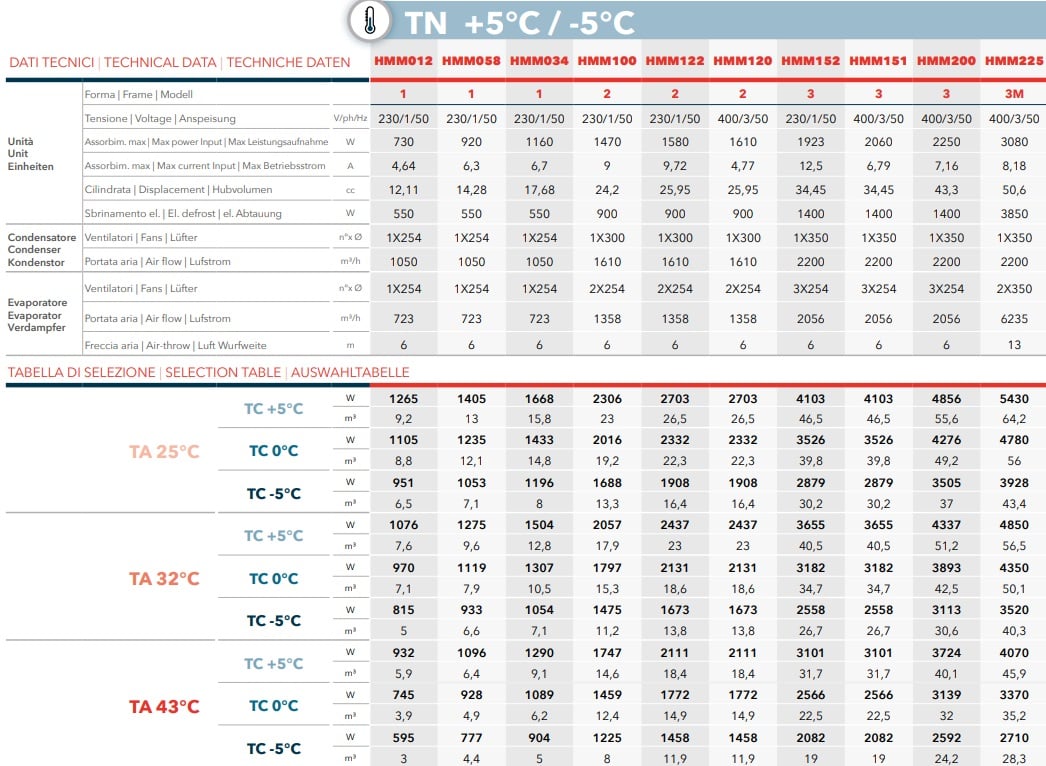This screenshot has height=766, width=1046.
Task: Click the 2710 W capacity value
Action: click(x=1014, y=738)
